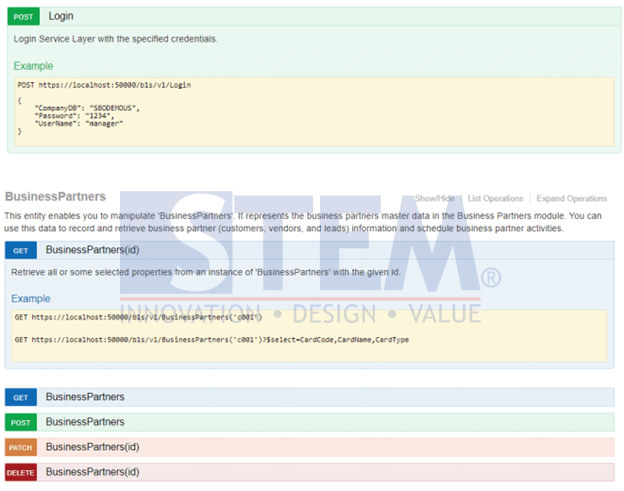Click the GET example line with $select=CardCode

pyautogui.click(x=212, y=340)
